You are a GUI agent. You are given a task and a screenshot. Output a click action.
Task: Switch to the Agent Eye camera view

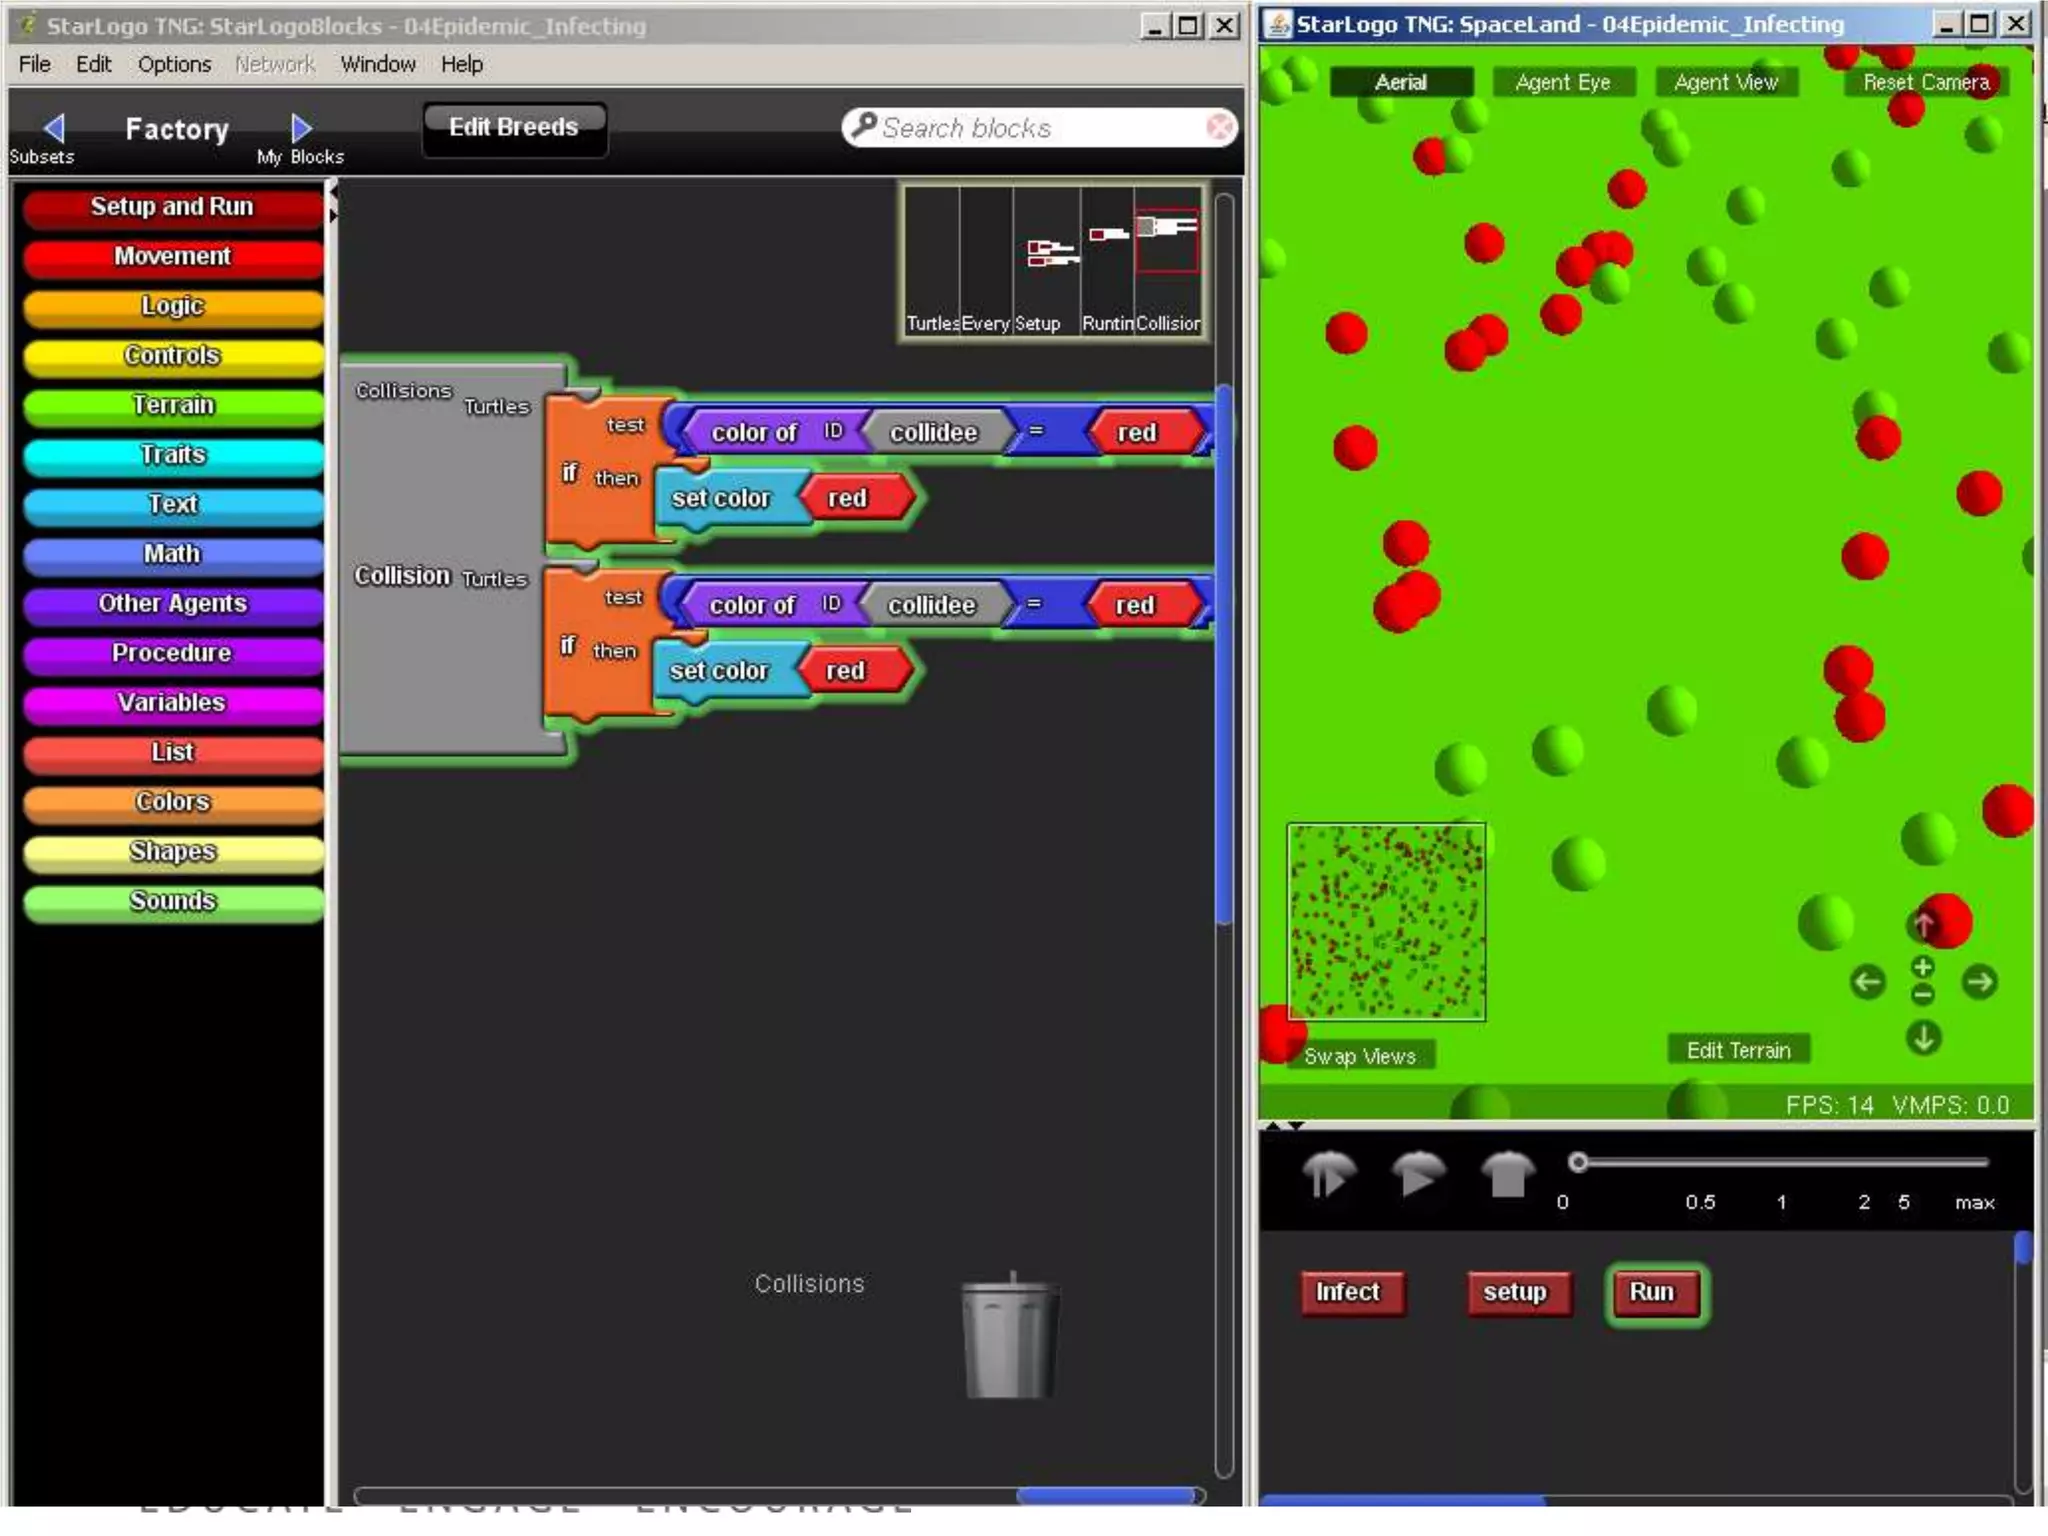click(1562, 82)
